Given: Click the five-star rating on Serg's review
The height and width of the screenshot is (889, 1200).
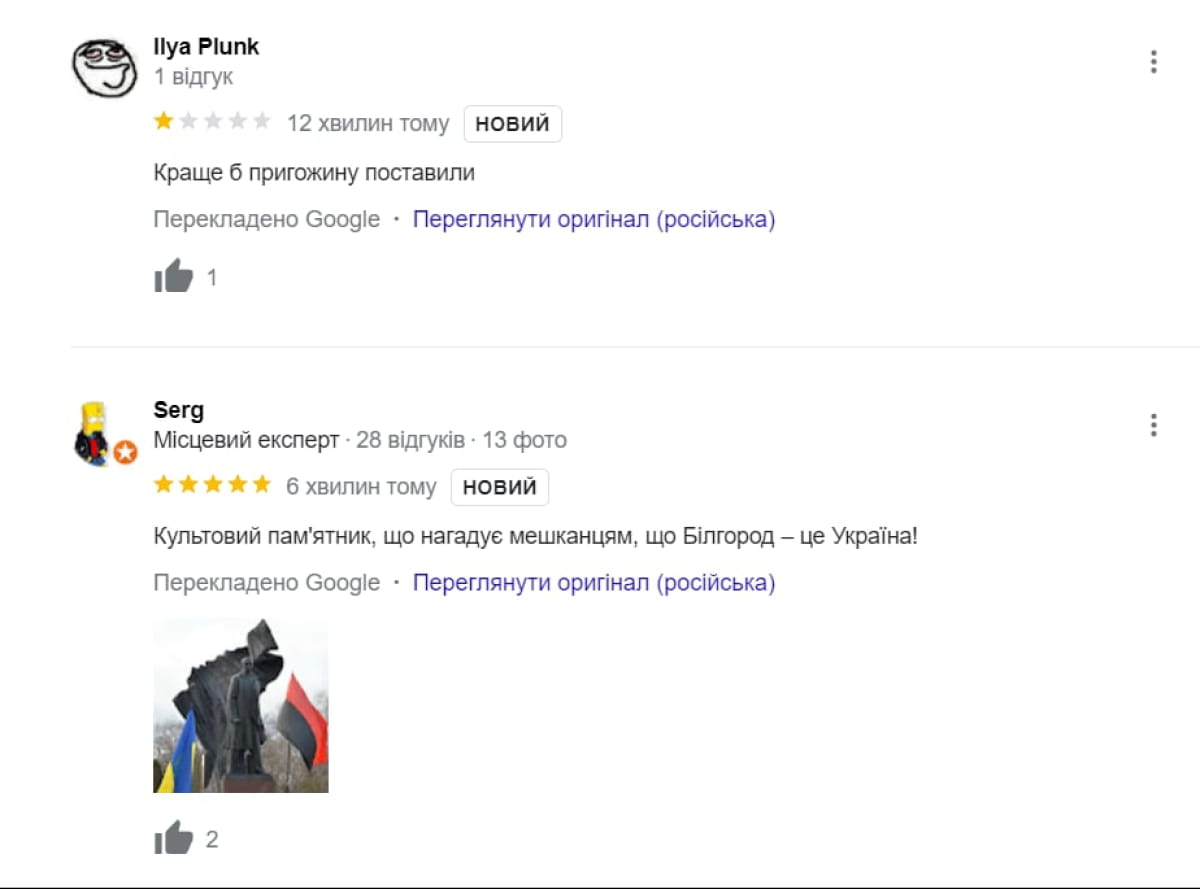Looking at the screenshot, I should [x=212, y=486].
